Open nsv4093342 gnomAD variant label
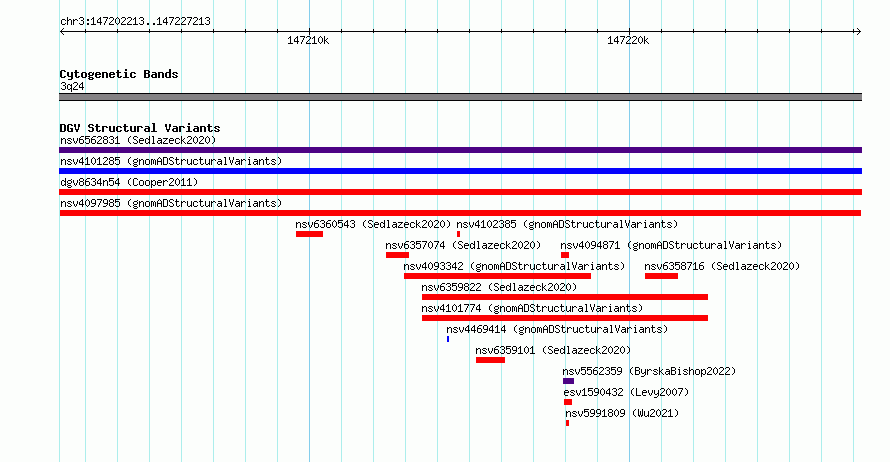The width and height of the screenshot is (890, 462). 514,266
